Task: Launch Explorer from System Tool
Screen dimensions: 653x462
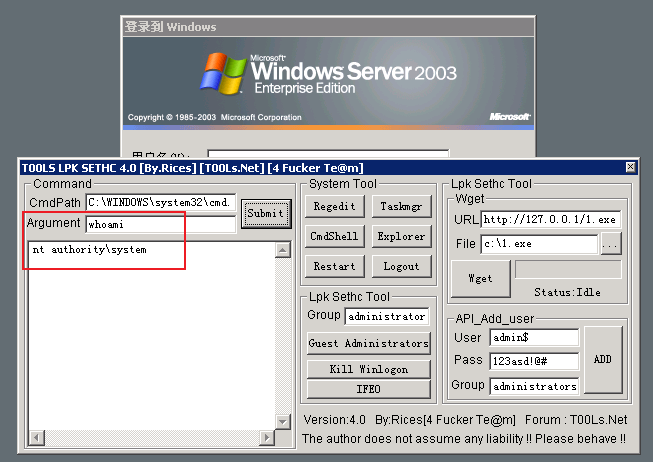Action: point(401,236)
